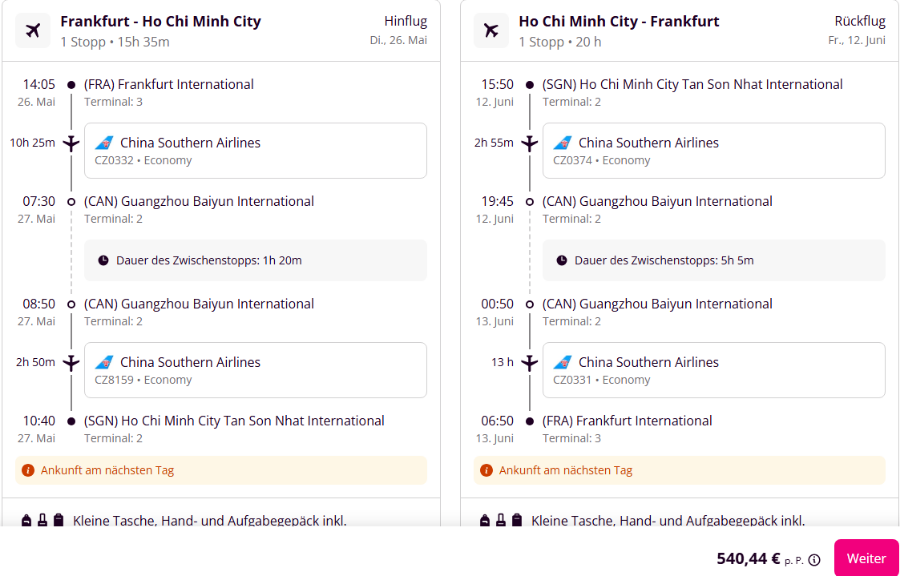
Task: Select the CZ0332 Economy flight segment card
Action: [x=255, y=150]
